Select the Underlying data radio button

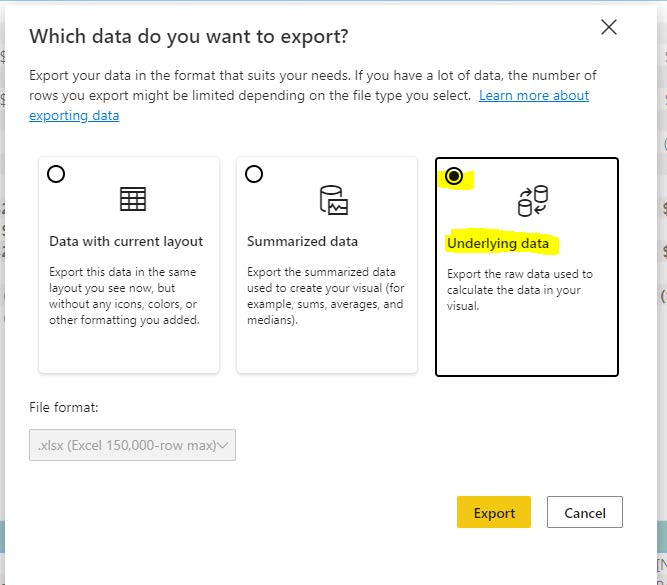click(454, 177)
